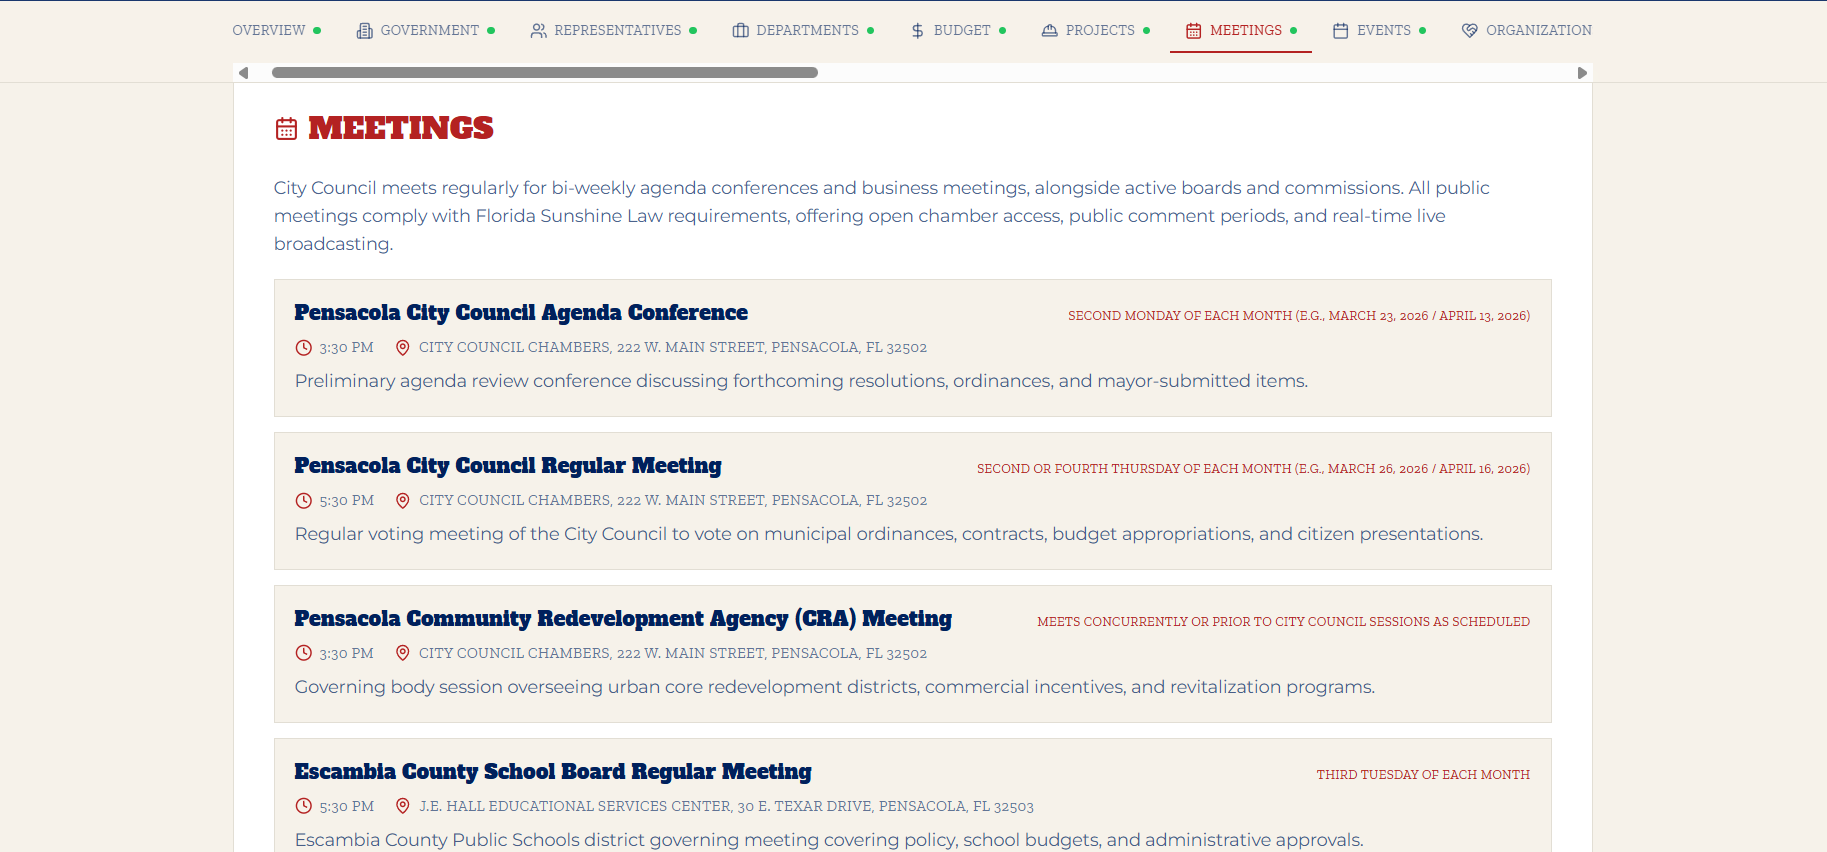
Task: Click the 'Meets concurrently or prior' schedule text
Action: tap(1284, 622)
